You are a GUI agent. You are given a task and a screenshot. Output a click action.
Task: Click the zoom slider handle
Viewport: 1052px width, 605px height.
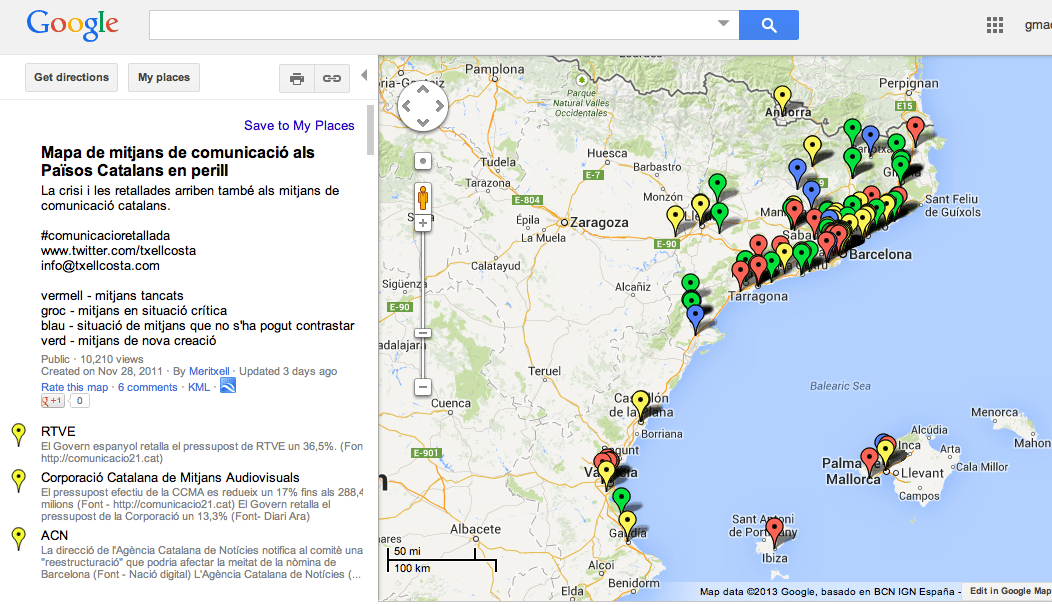coord(423,333)
